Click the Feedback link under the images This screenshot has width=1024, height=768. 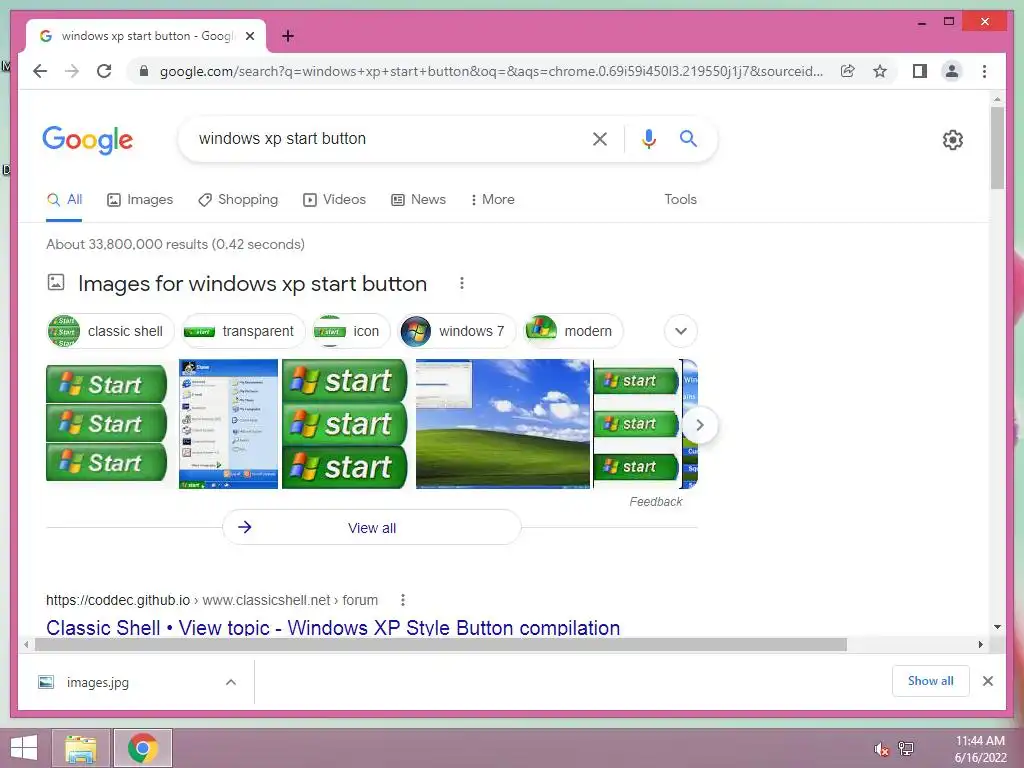pyautogui.click(x=656, y=502)
